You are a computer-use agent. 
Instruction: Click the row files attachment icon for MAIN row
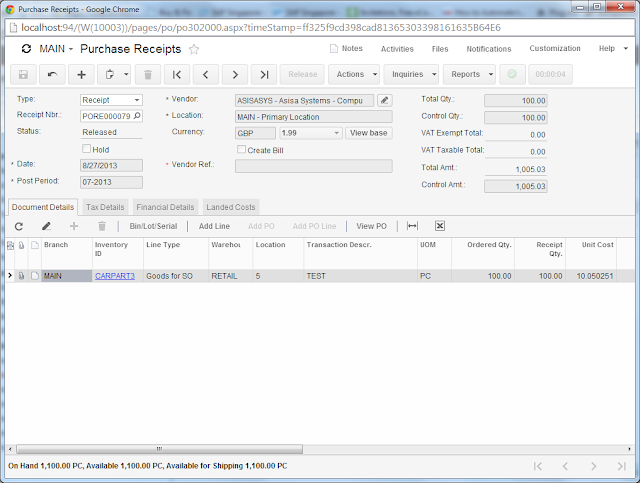tap(21, 276)
